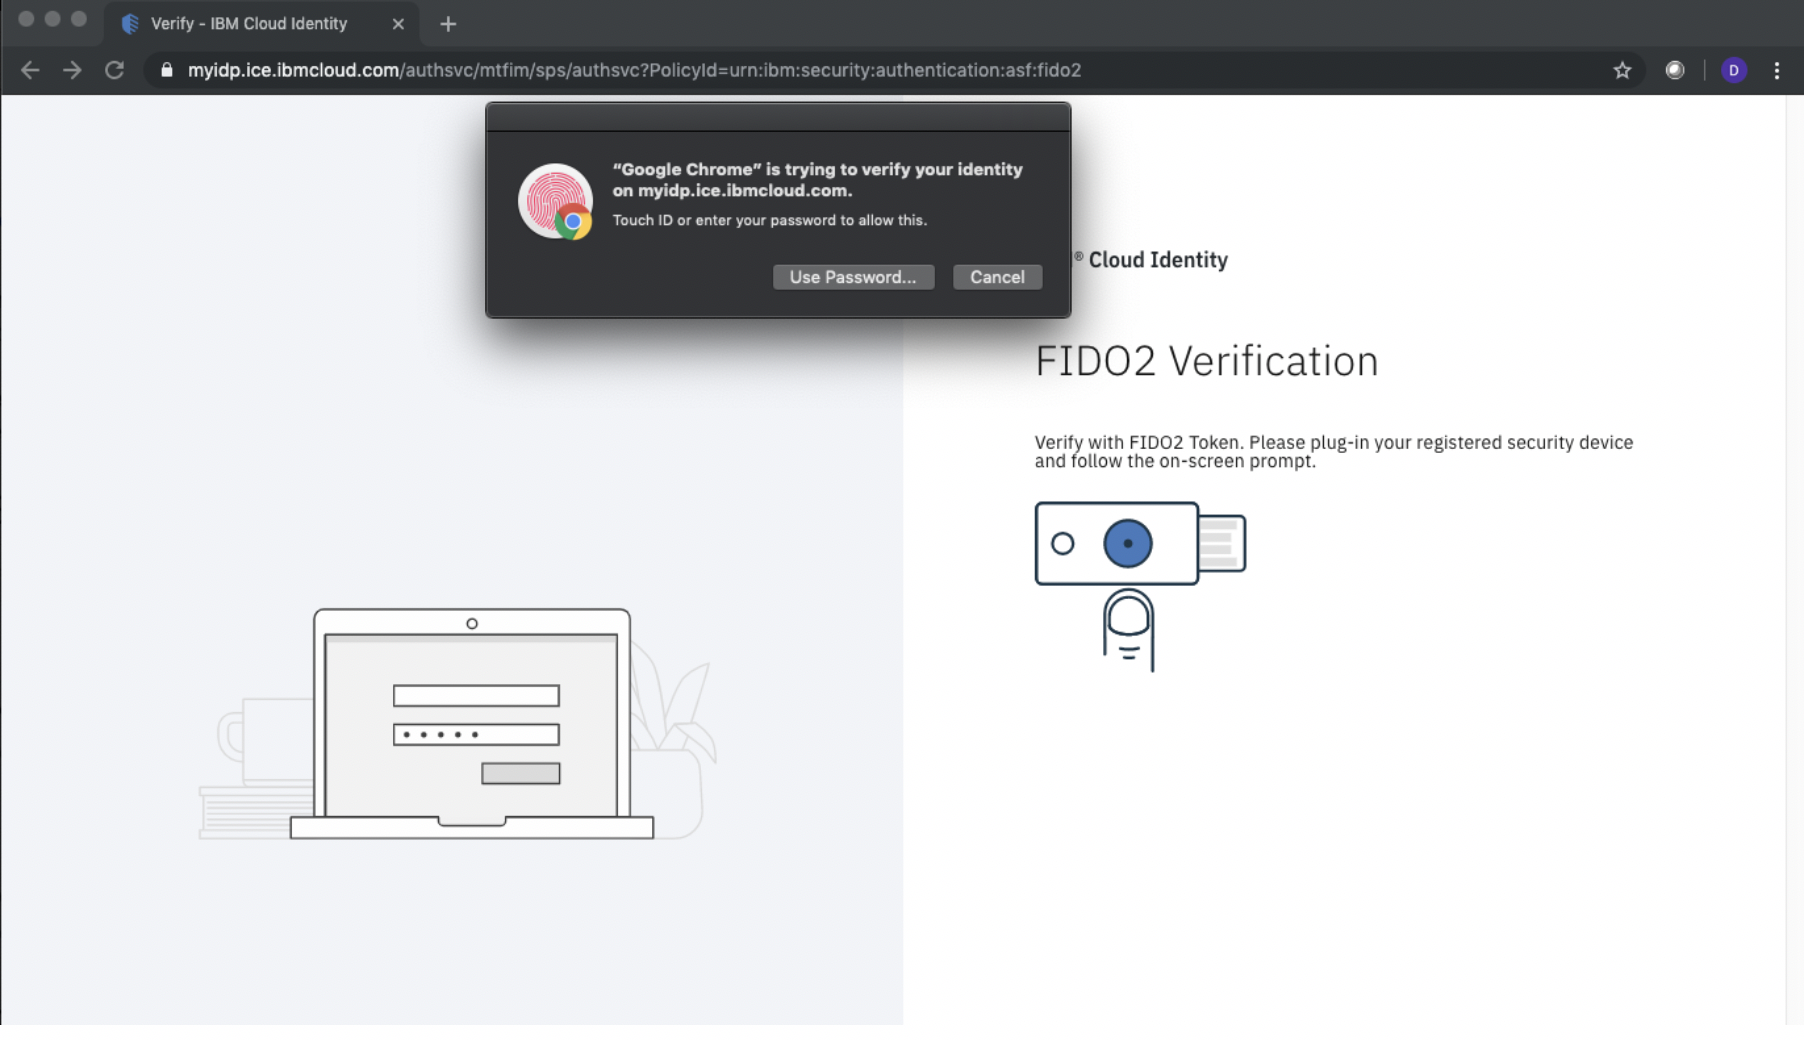Click the green fullscreen window light

point(79,19)
